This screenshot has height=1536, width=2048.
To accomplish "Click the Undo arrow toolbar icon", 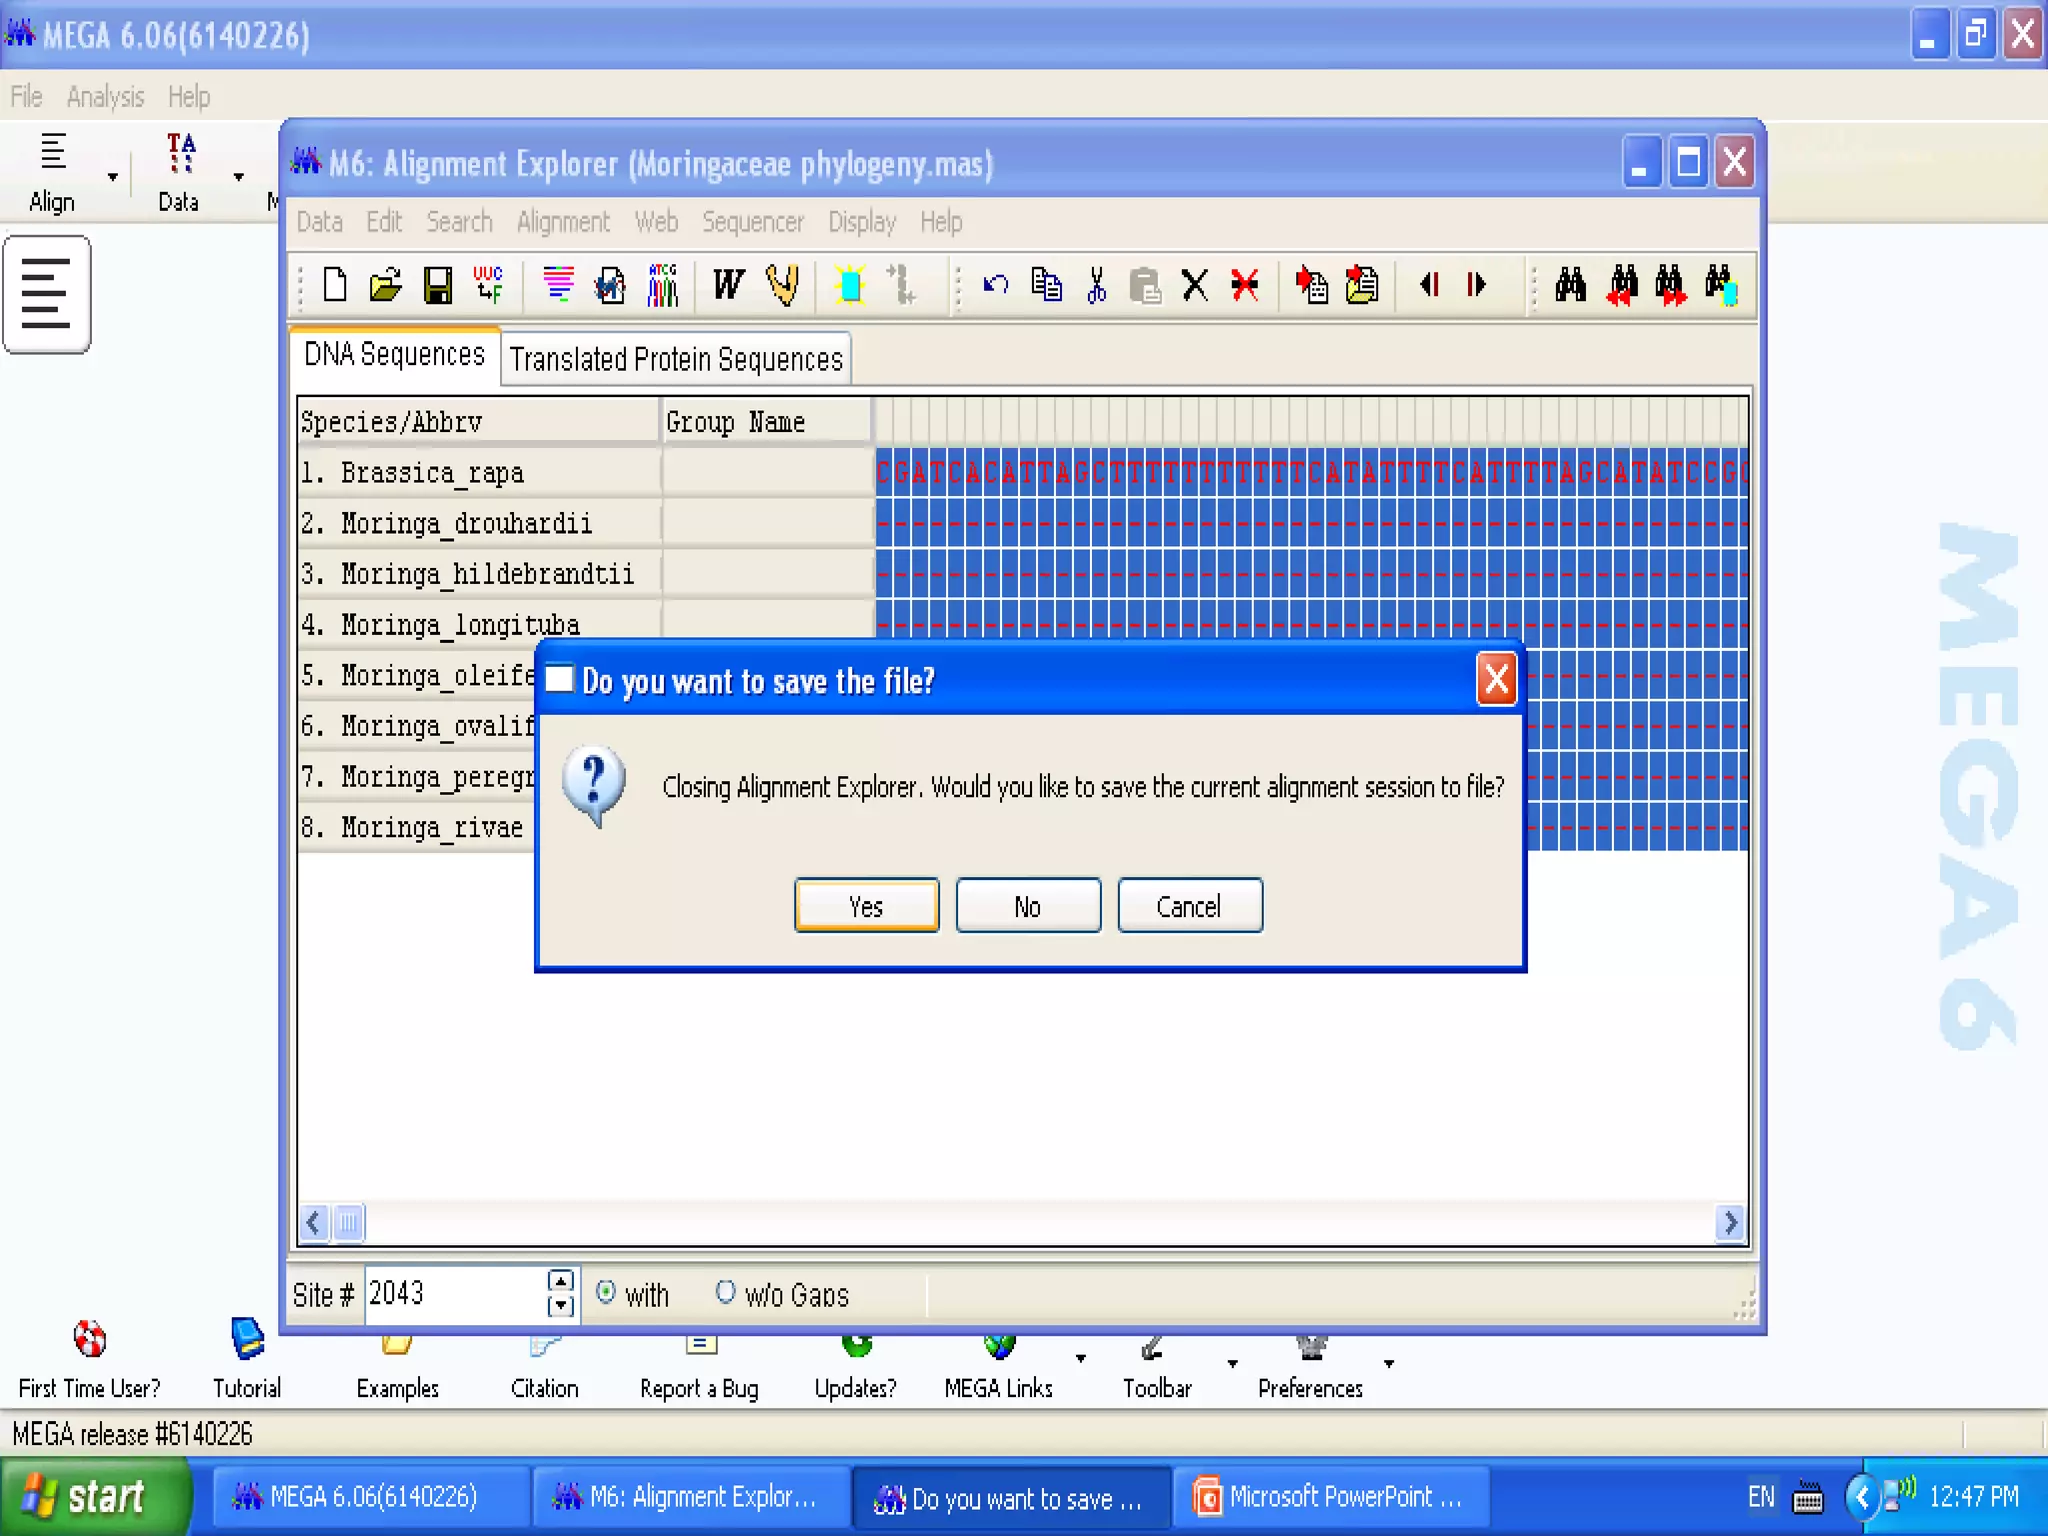I will click(995, 286).
